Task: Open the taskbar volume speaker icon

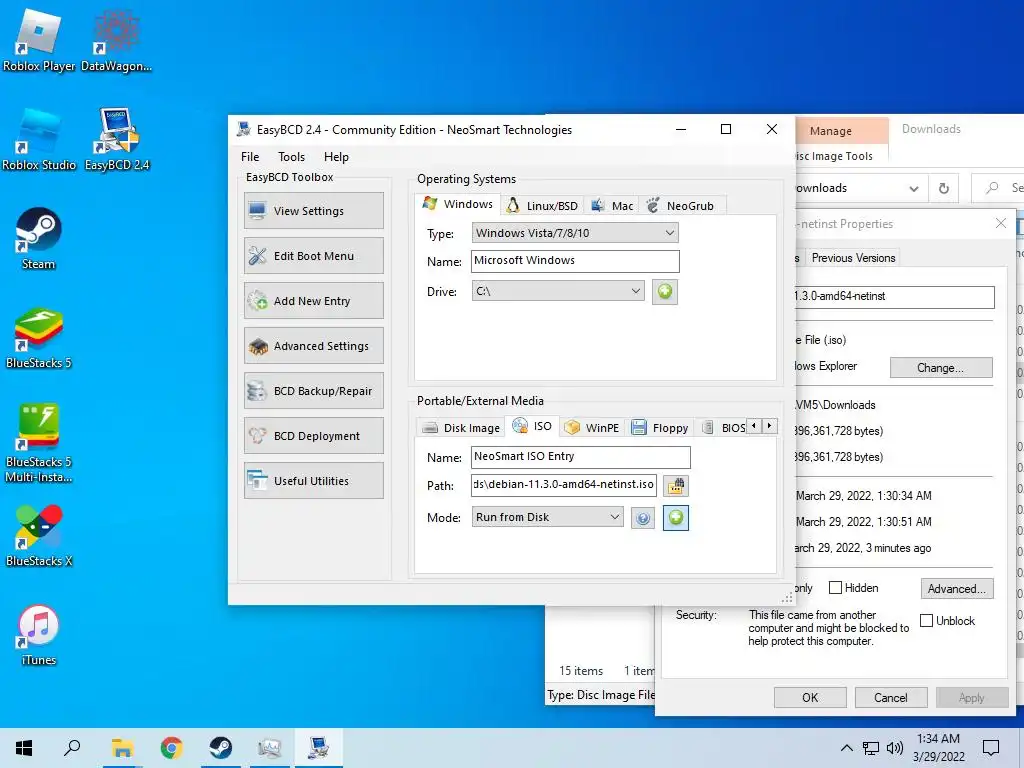Action: [x=895, y=748]
